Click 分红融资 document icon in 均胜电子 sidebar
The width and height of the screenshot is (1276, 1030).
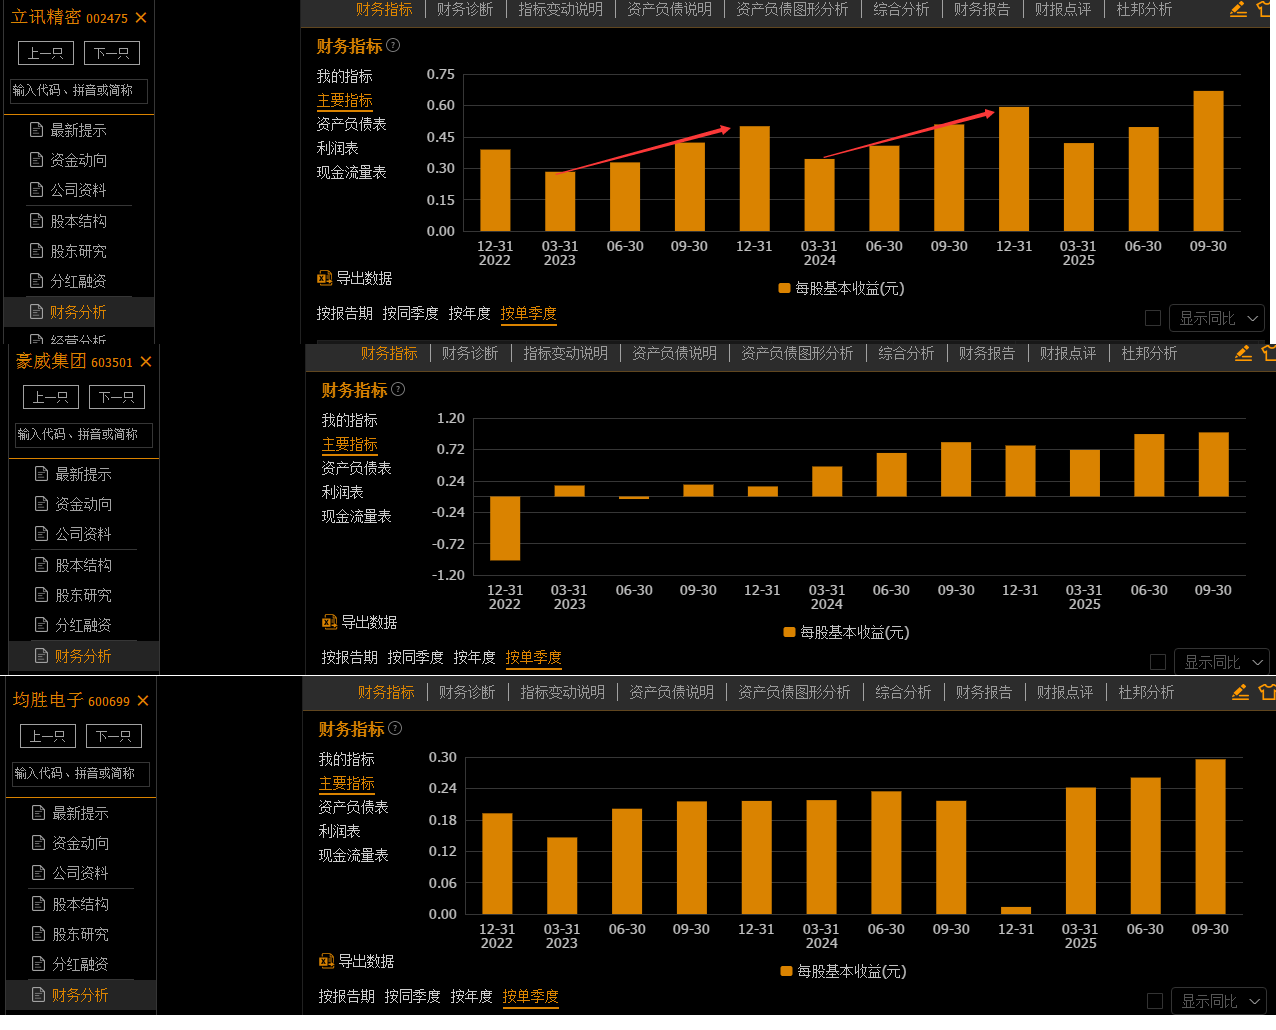pos(39,964)
